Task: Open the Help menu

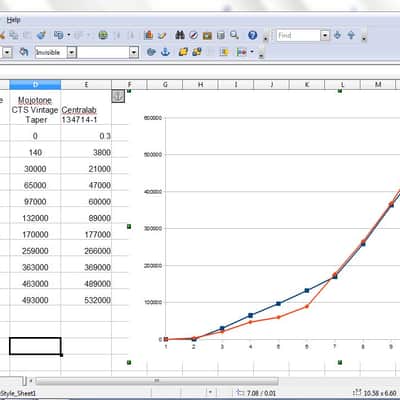Action: click(x=14, y=20)
